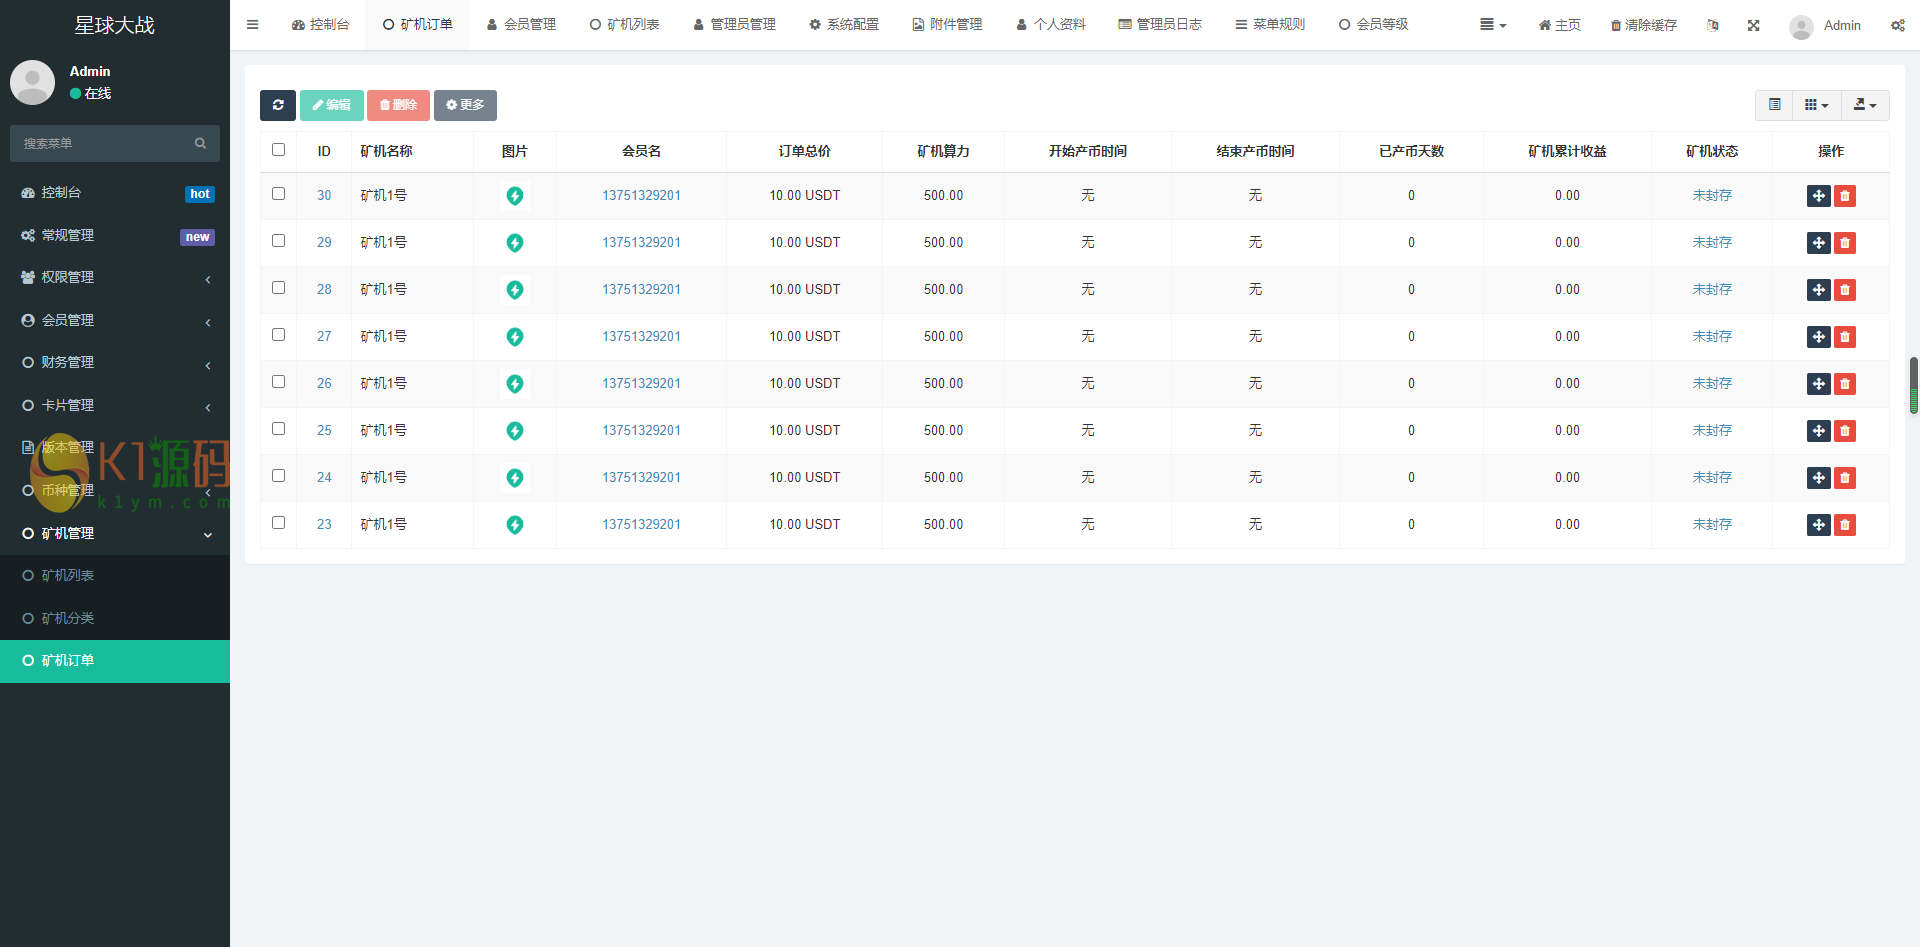
Task: Open member link 13751329201 in row 25
Action: tap(641, 430)
